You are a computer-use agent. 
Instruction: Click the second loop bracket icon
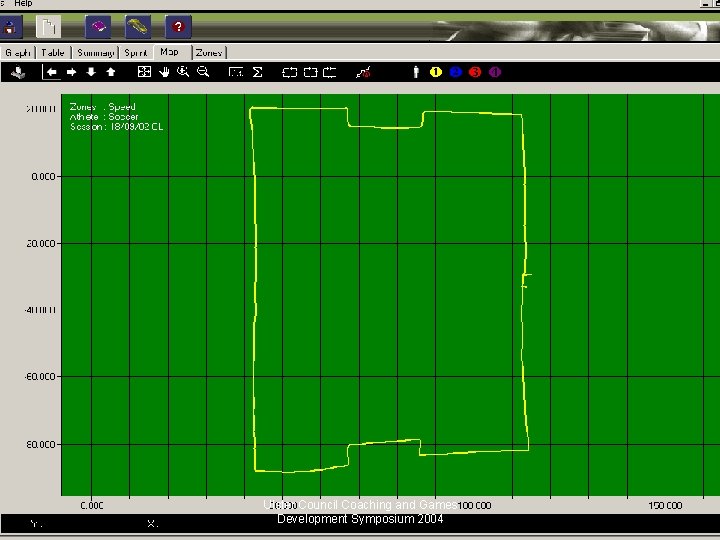(310, 73)
